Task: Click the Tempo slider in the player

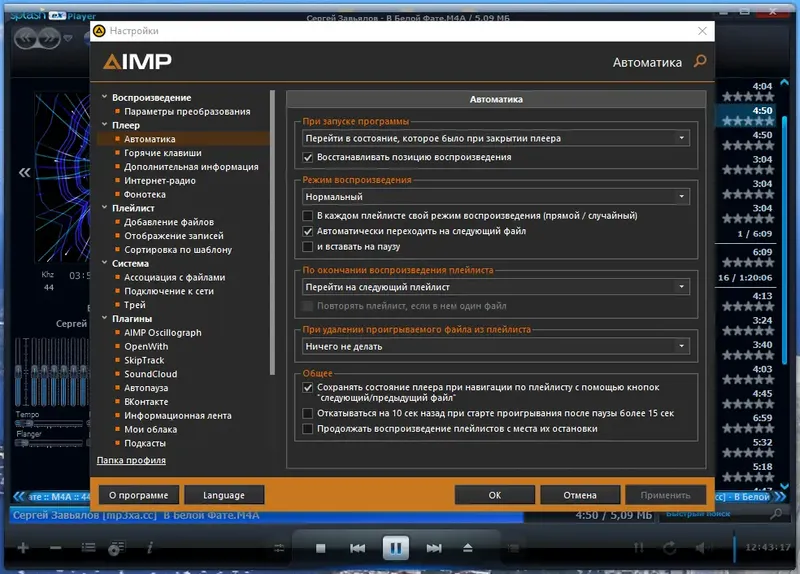Action: coord(49,423)
